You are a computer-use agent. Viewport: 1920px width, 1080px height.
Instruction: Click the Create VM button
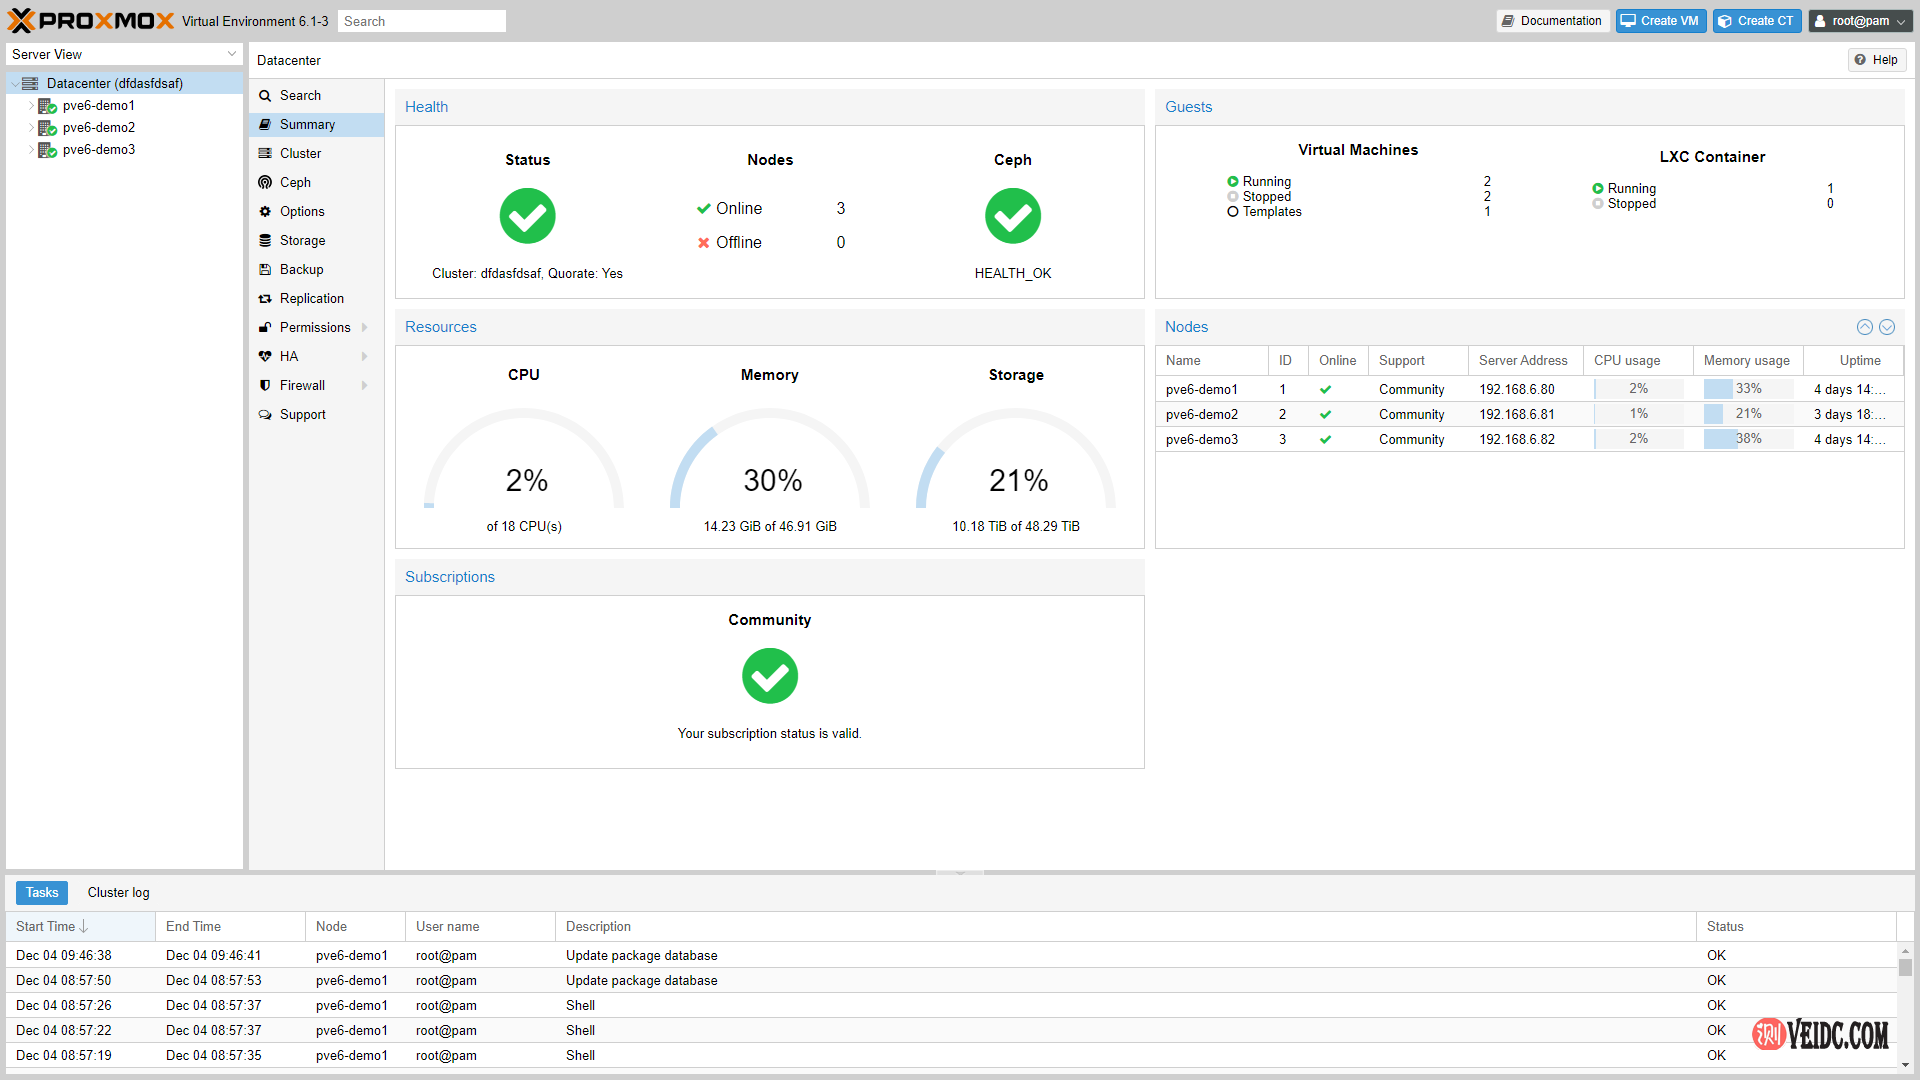coord(1660,21)
